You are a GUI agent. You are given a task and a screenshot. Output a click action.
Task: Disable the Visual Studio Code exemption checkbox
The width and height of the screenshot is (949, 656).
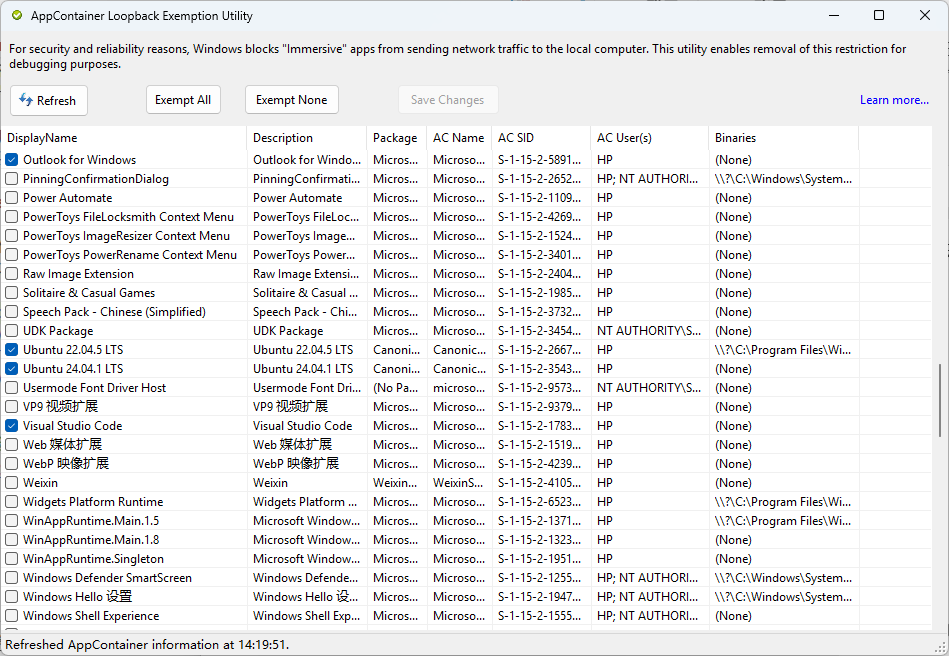12,426
